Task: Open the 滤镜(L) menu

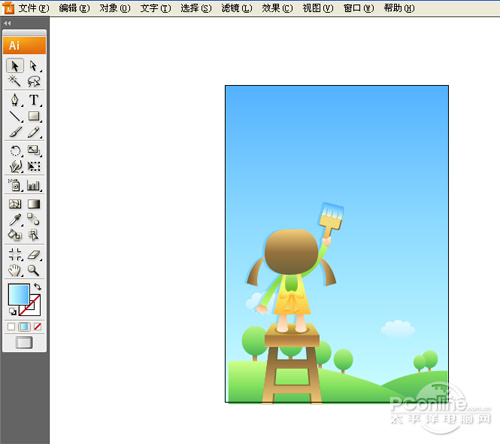Action: click(237, 8)
